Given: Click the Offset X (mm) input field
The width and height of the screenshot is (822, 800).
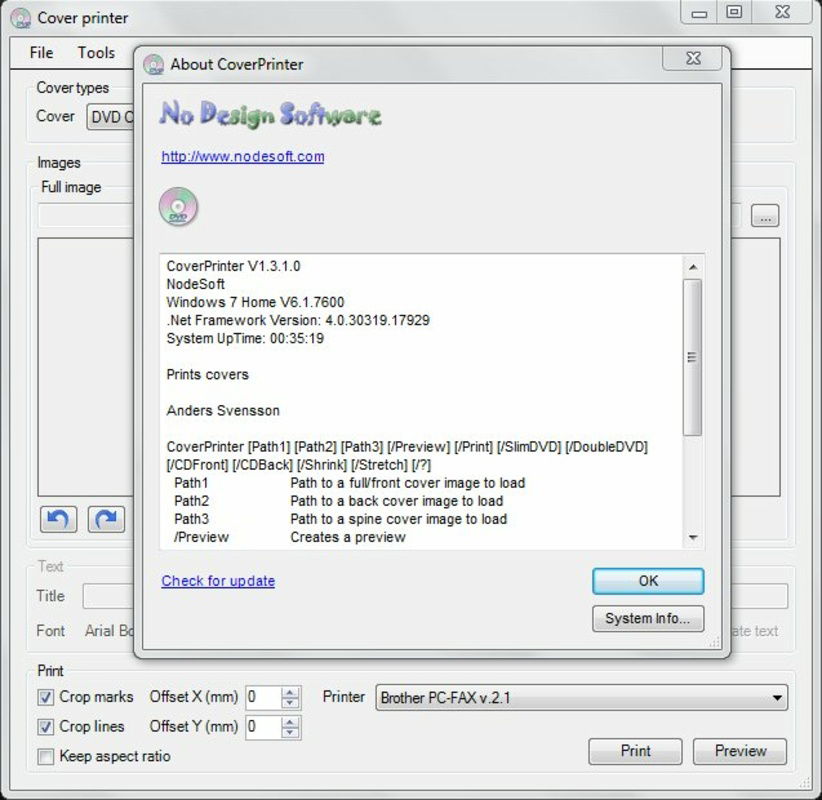Looking at the screenshot, I should [264, 698].
